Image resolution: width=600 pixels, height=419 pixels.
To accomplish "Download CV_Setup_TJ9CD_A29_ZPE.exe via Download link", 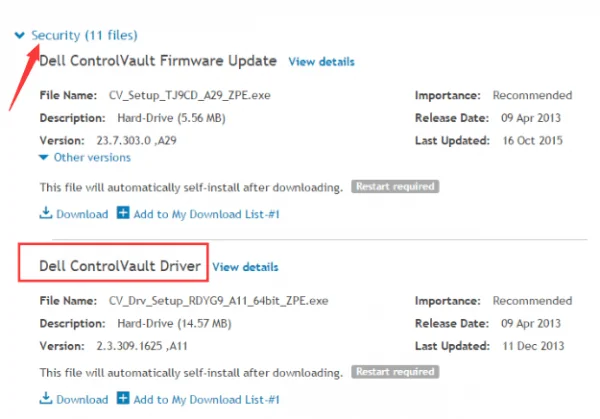I will (x=82, y=214).
